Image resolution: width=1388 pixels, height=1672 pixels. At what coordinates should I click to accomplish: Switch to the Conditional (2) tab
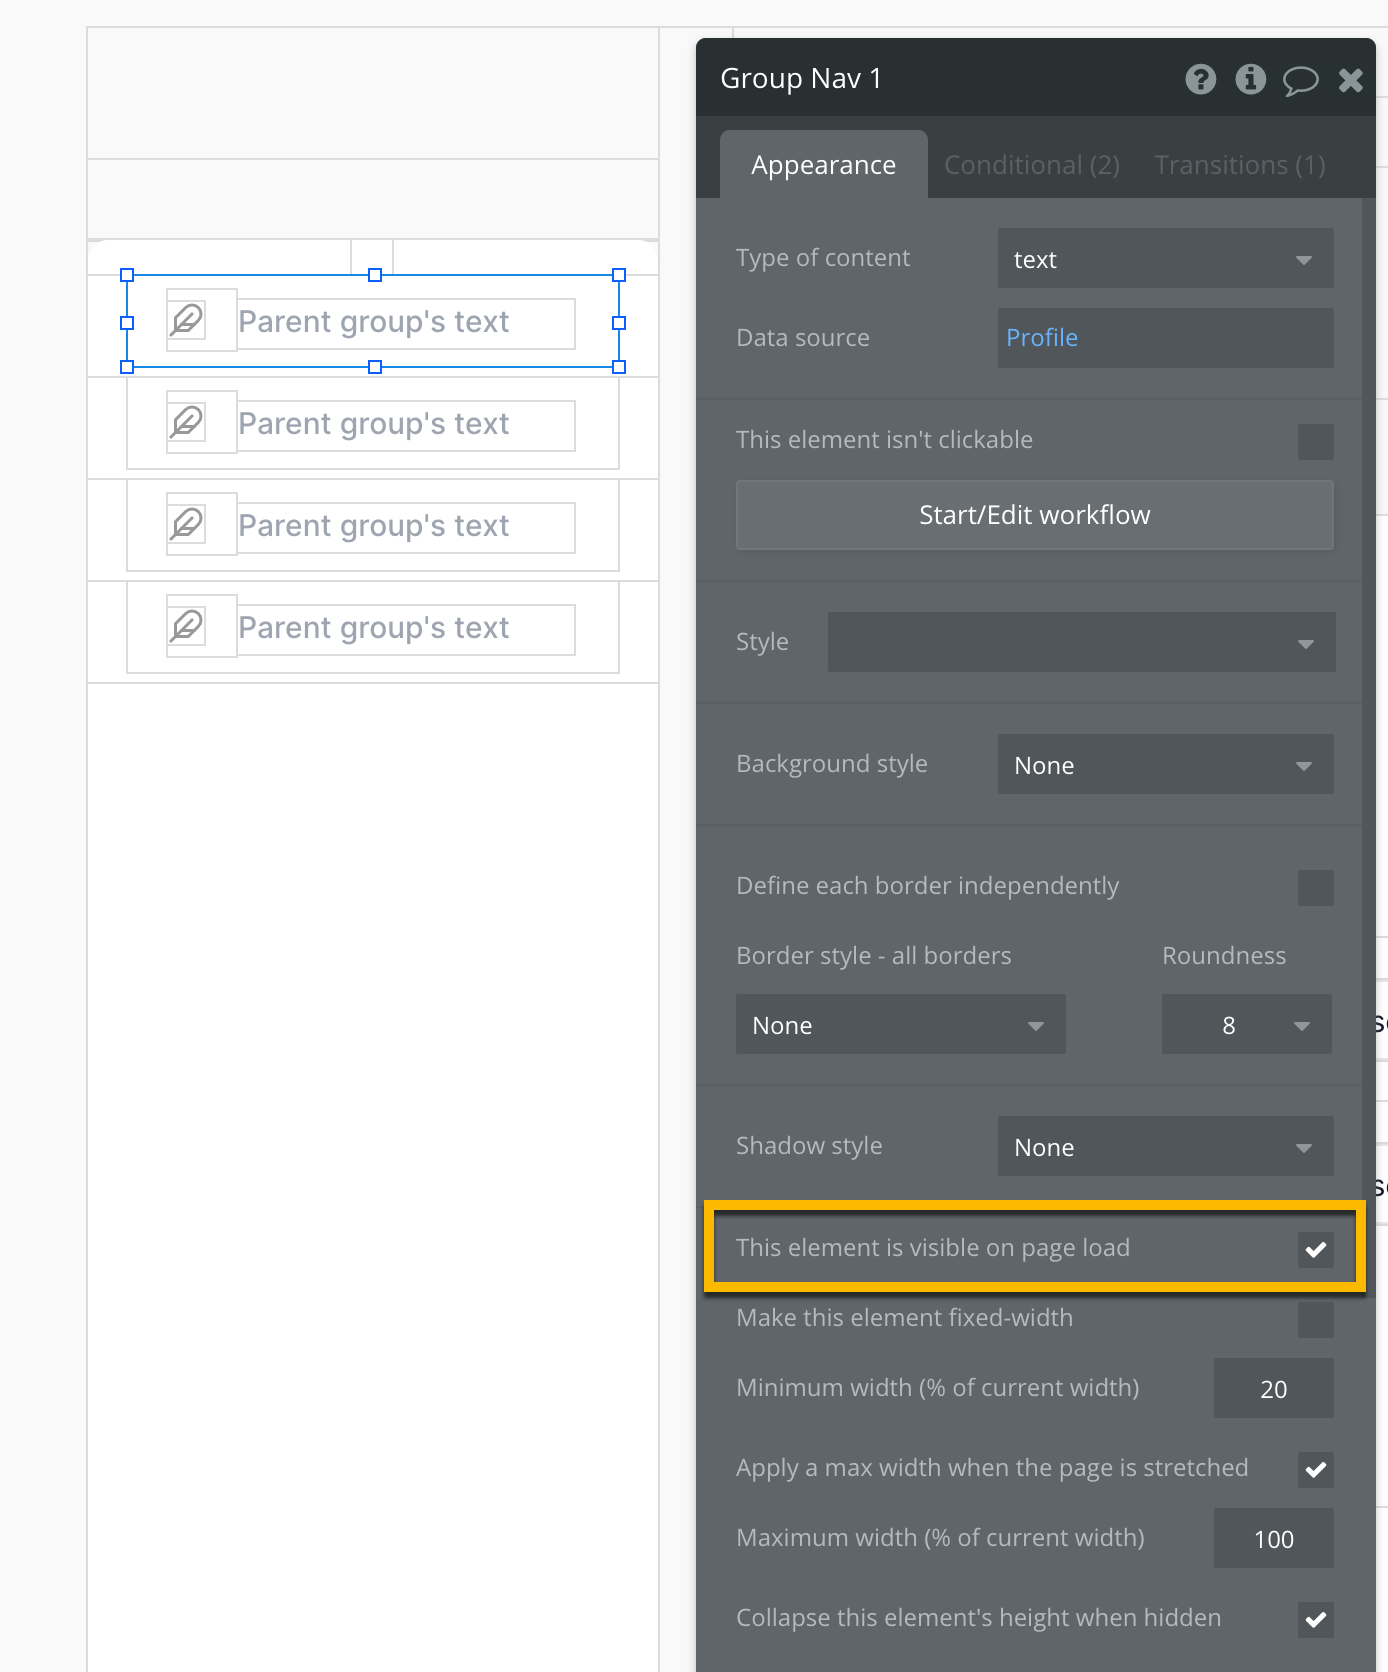1031,165
